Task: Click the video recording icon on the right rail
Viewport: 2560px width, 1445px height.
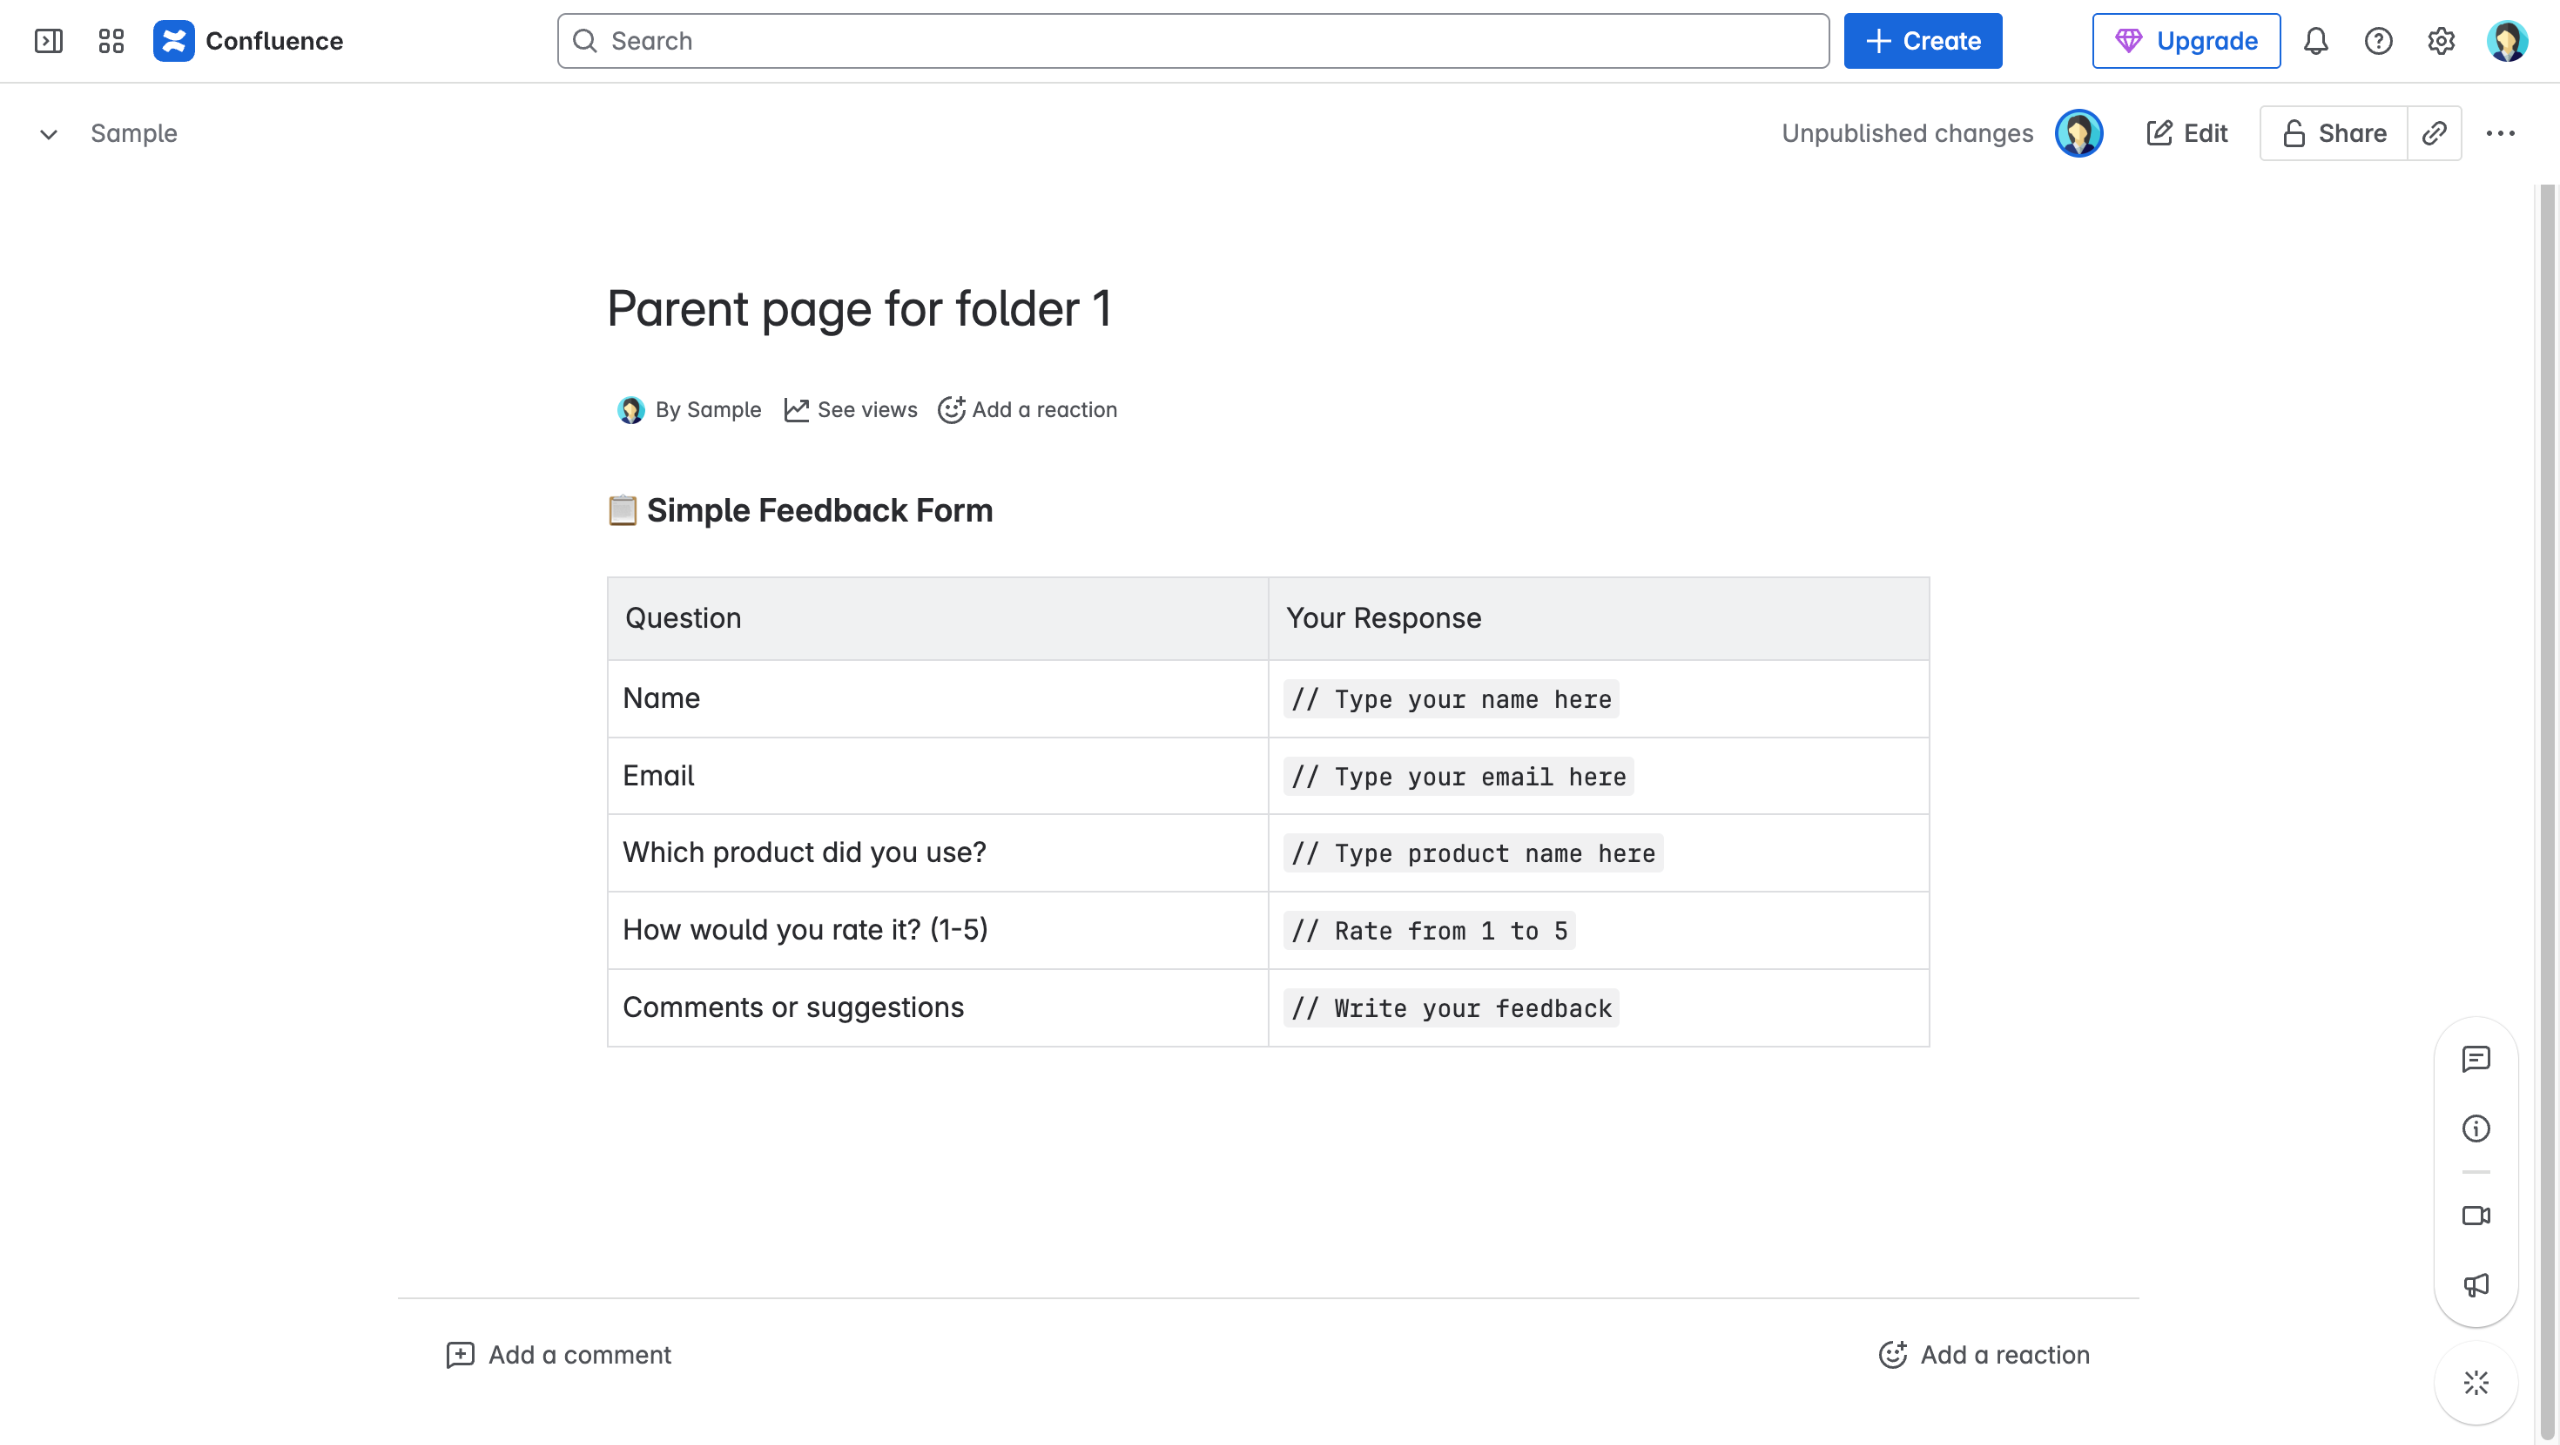Action: coord(2476,1216)
